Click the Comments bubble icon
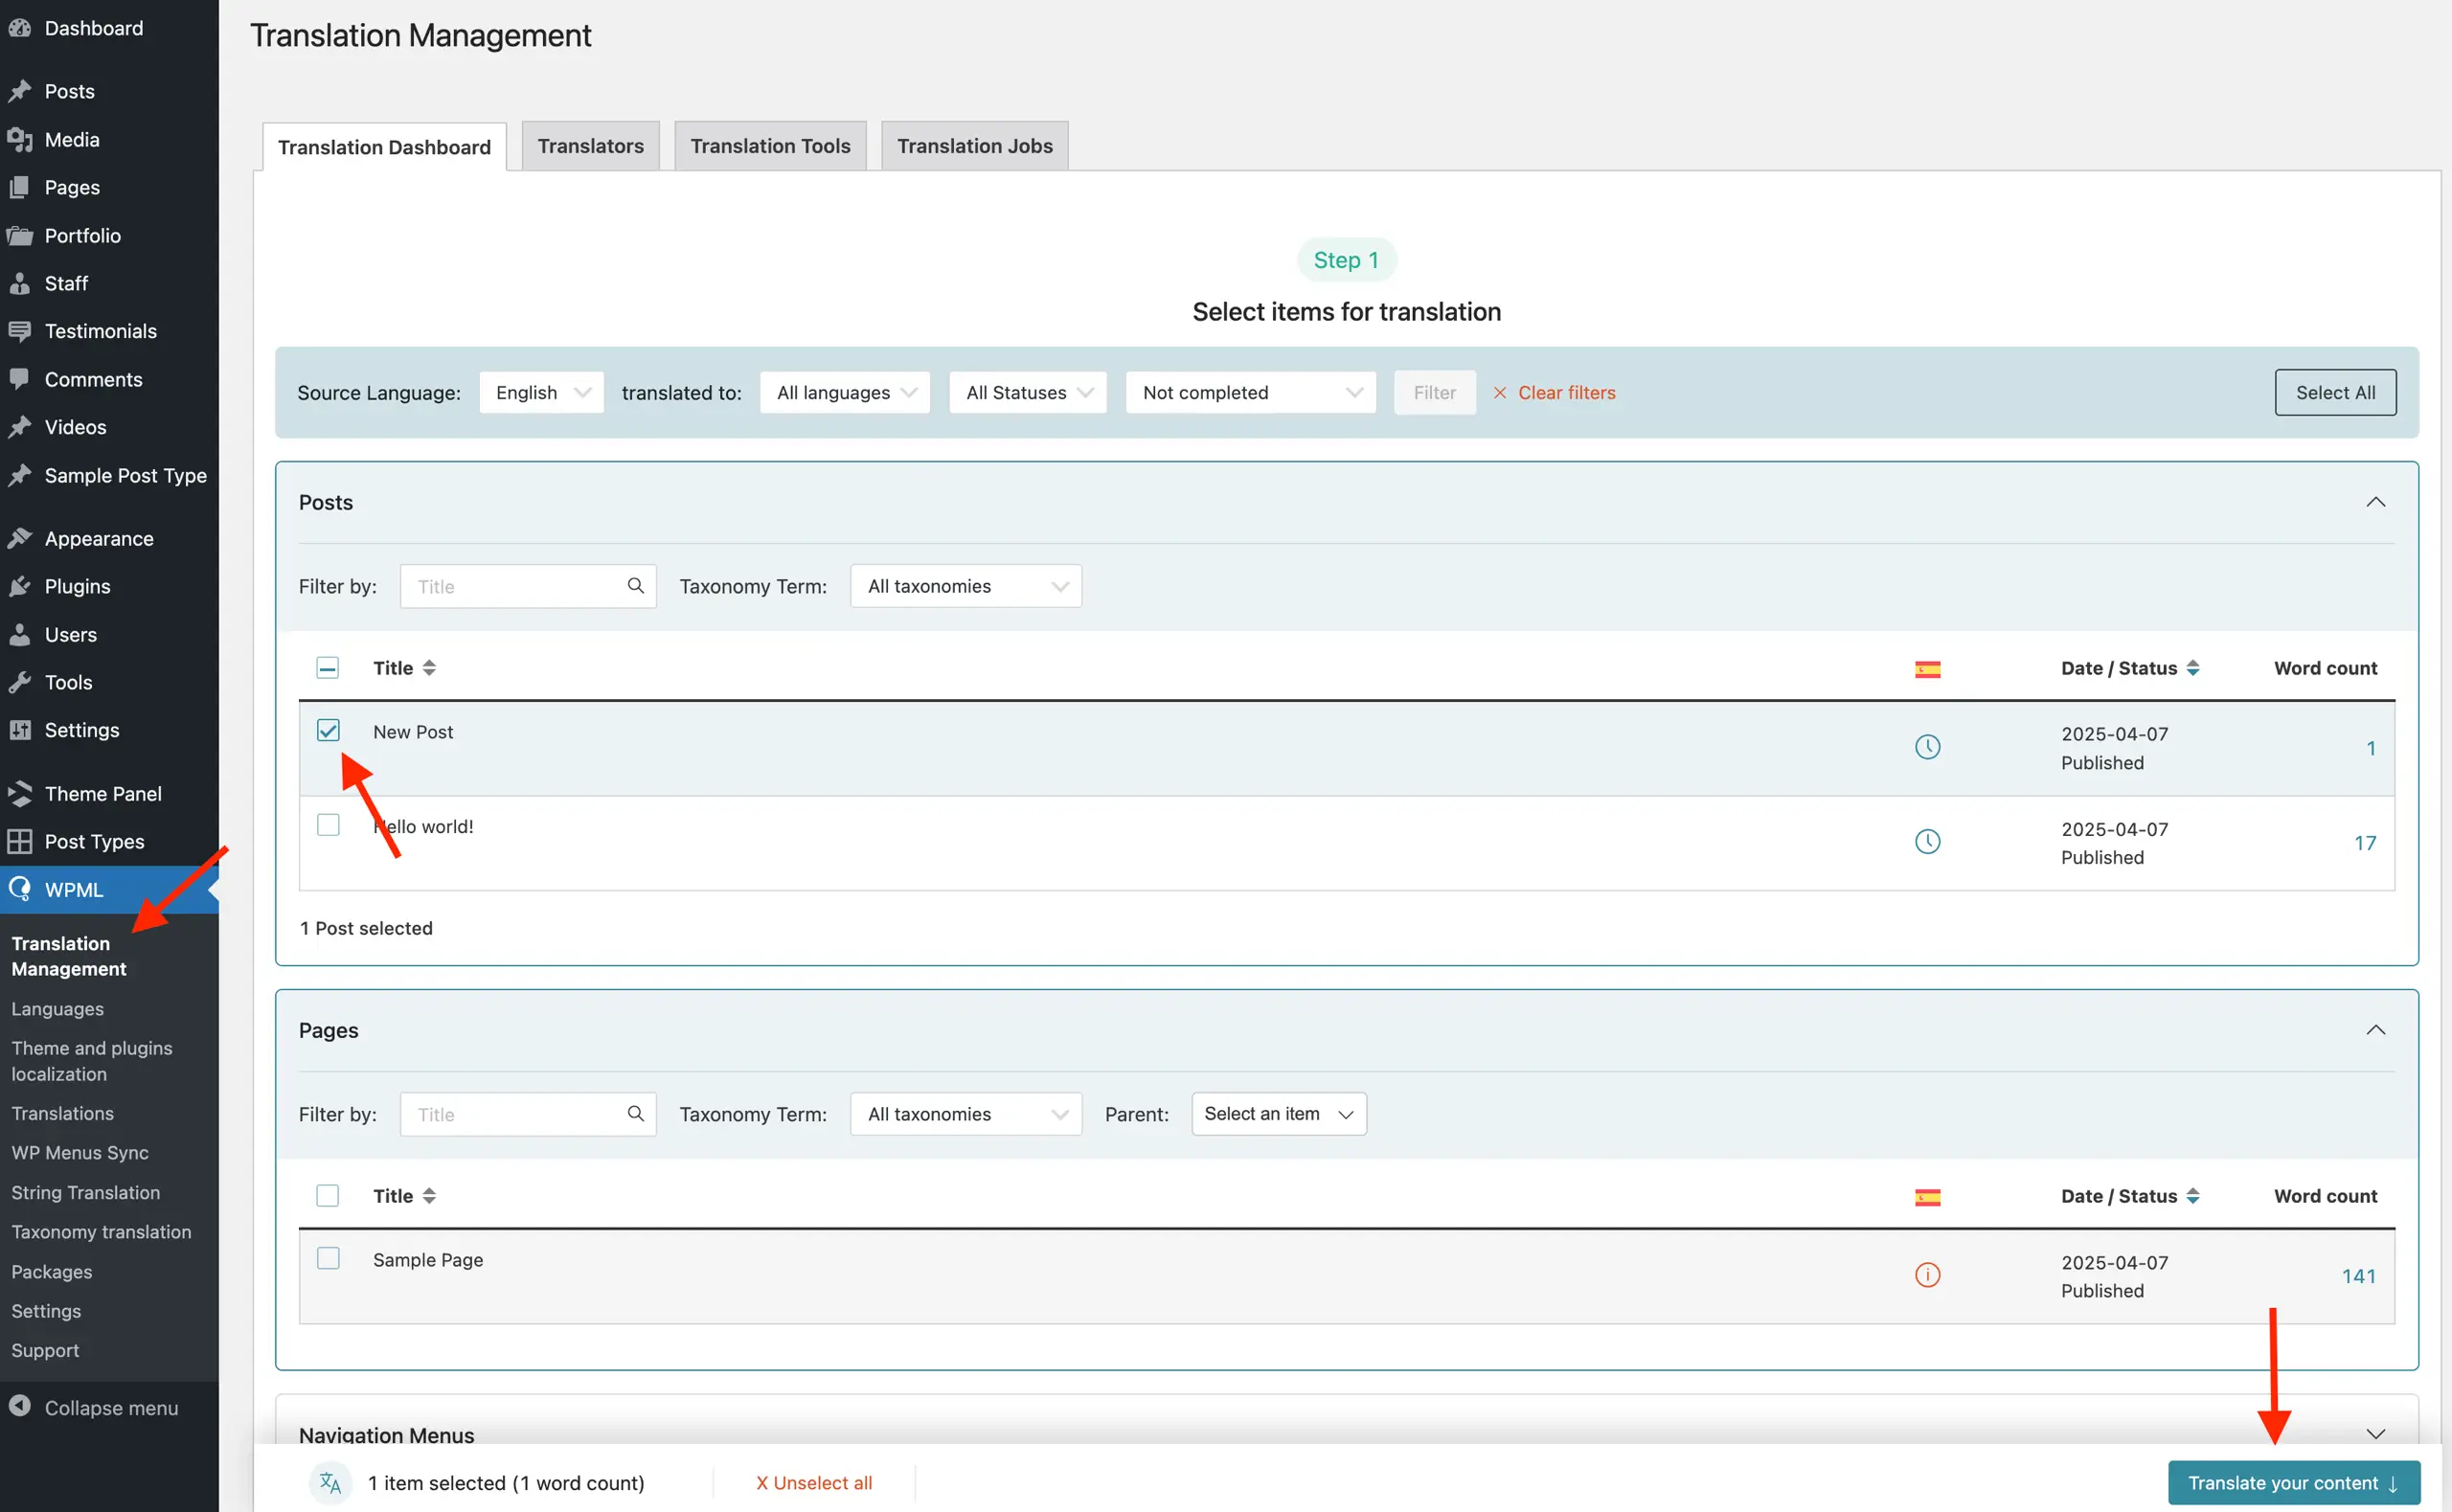 pos(20,379)
